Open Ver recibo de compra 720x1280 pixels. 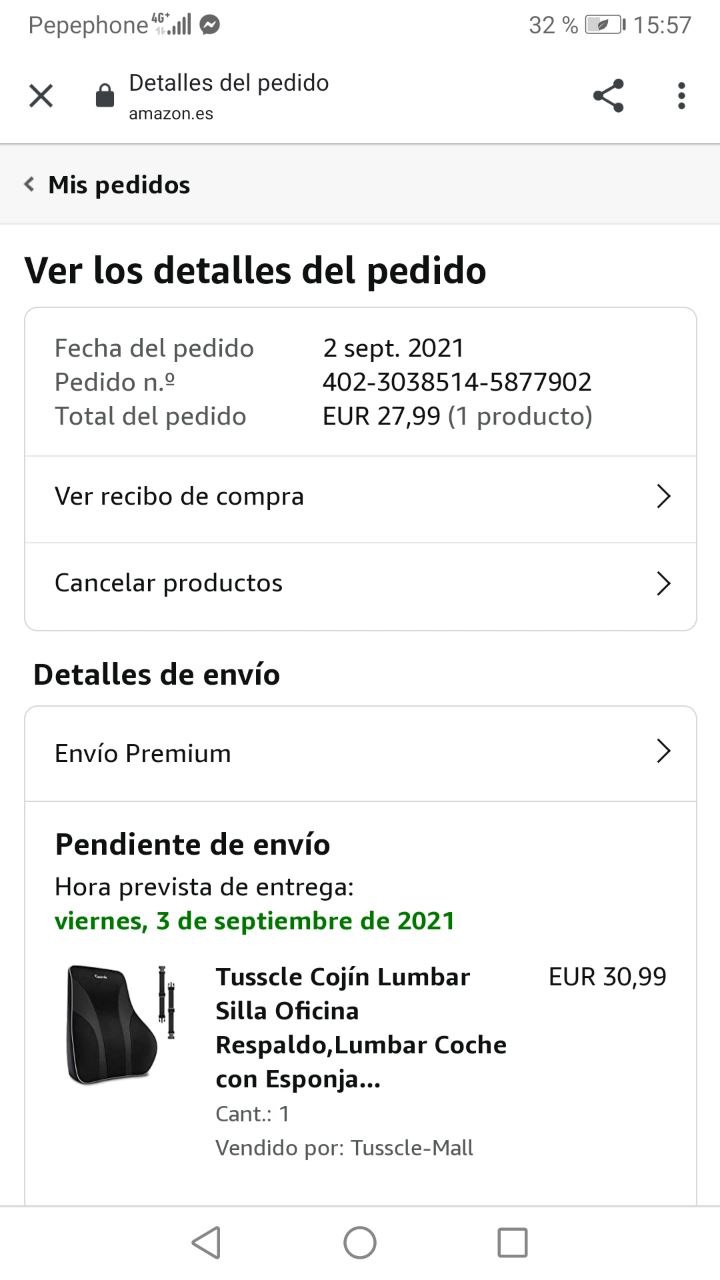click(x=180, y=496)
